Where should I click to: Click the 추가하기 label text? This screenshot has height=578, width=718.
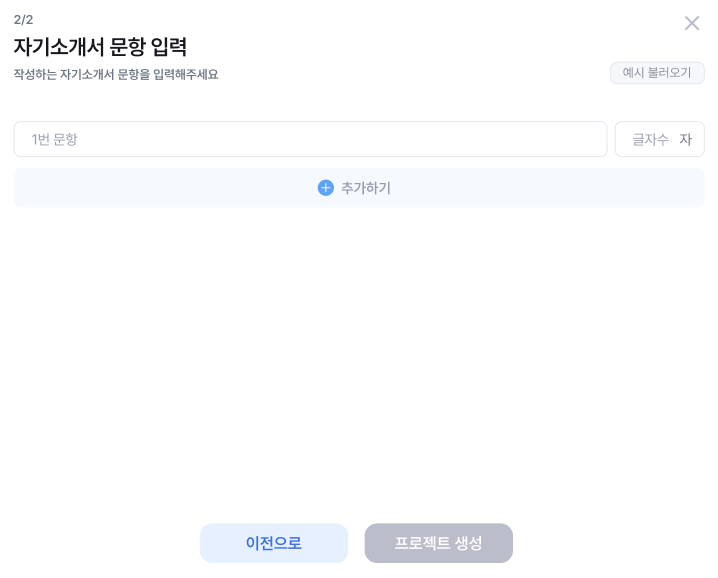coord(366,188)
